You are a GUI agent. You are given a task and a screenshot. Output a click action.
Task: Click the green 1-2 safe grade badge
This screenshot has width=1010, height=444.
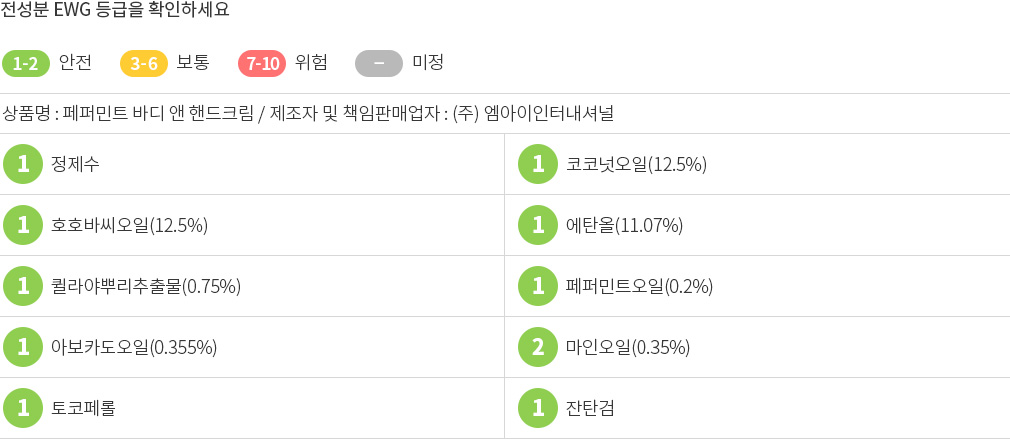tap(26, 63)
